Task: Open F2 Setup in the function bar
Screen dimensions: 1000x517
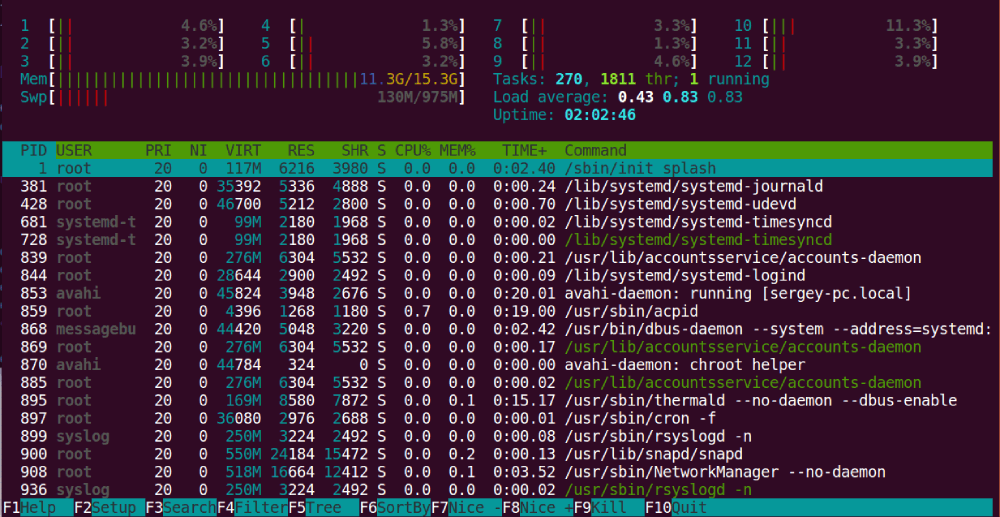Action: point(109,508)
